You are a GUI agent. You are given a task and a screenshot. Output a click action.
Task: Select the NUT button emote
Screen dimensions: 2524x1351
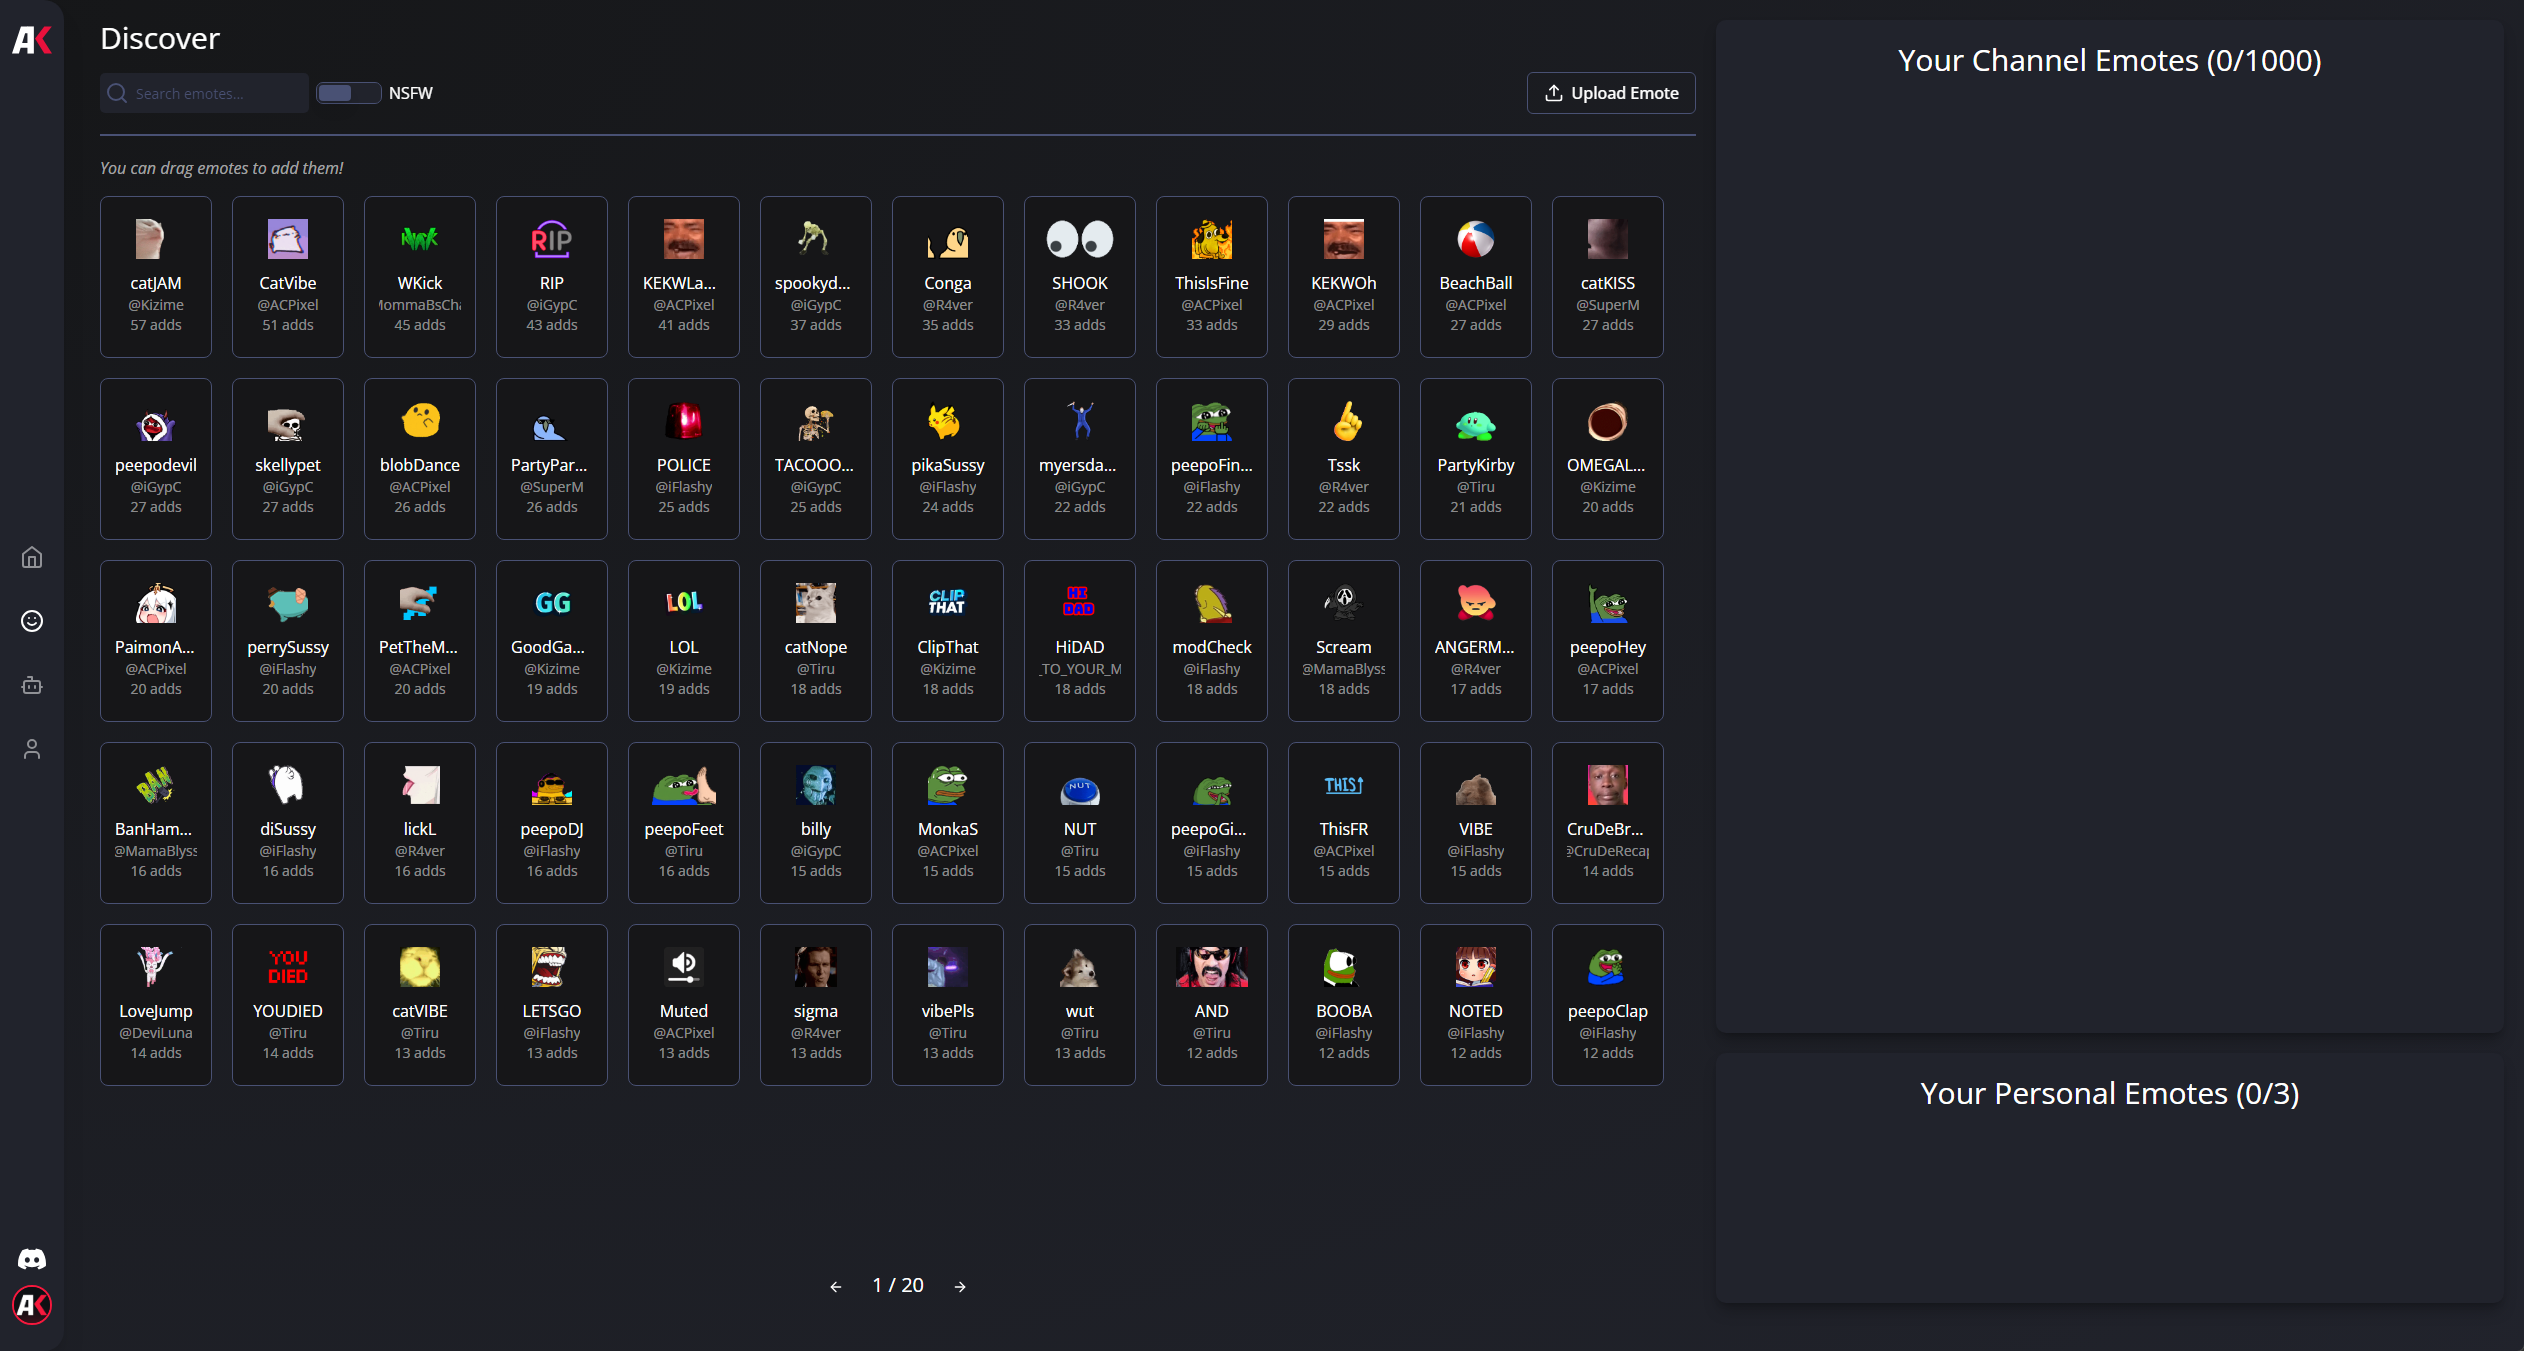(x=1080, y=823)
